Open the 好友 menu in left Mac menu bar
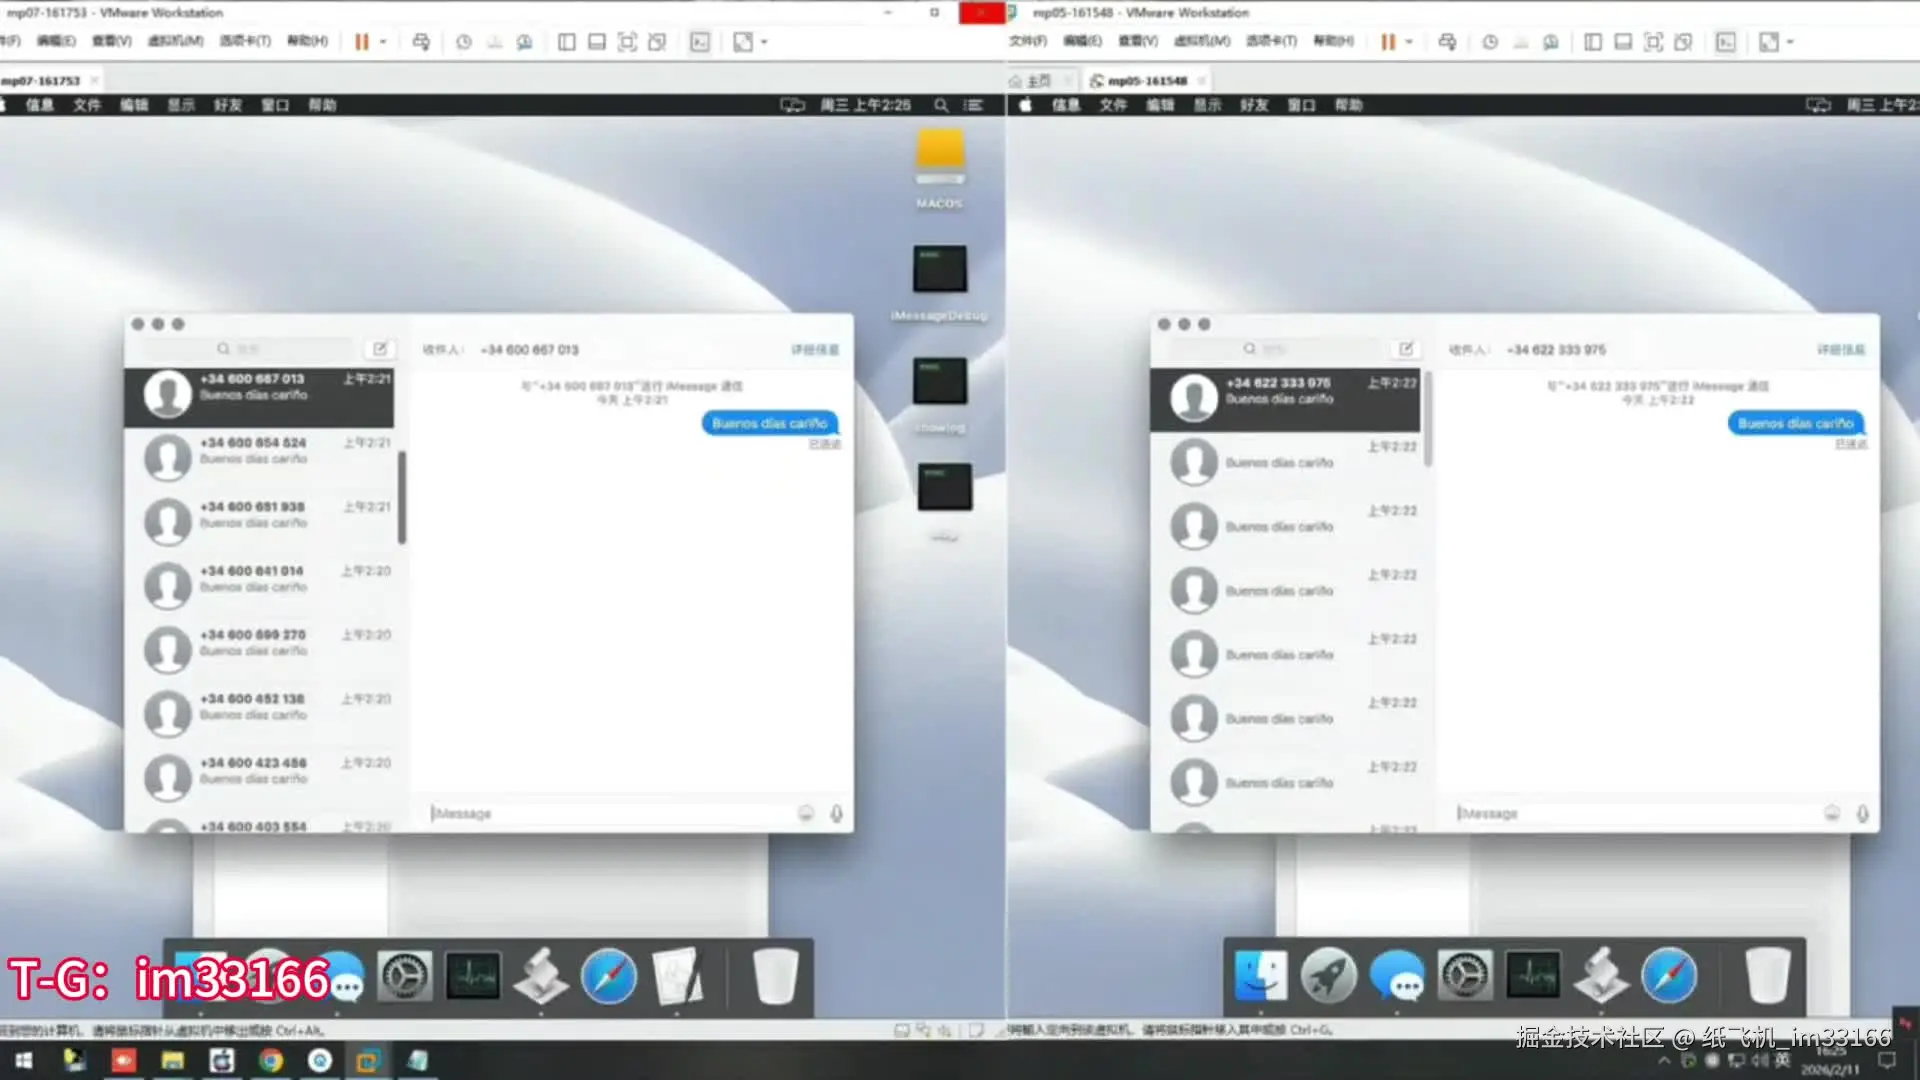This screenshot has height=1080, width=1920. pyautogui.click(x=228, y=105)
